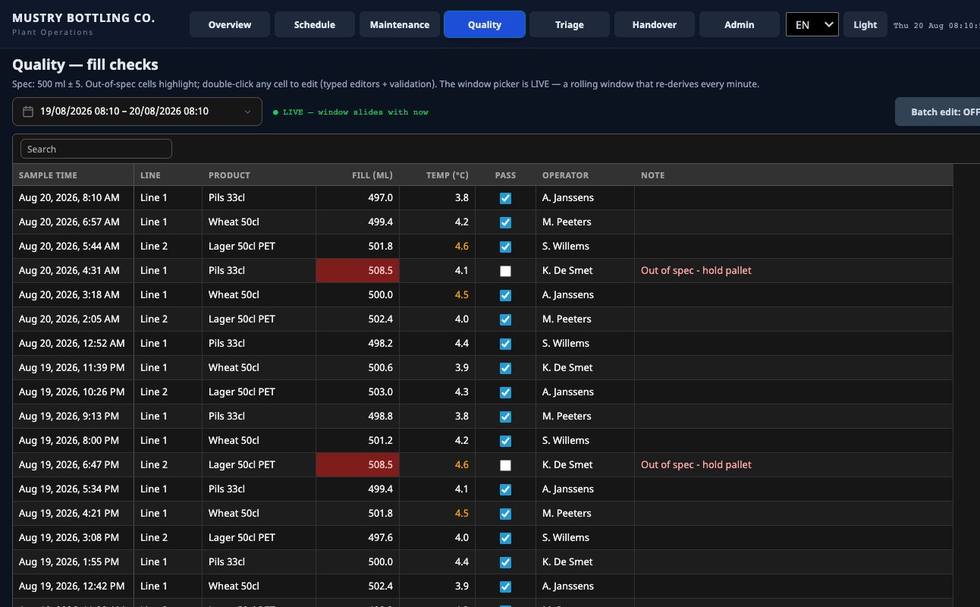Select the 497.0 fill value cell
Screen dimensions: 980x607
coord(358,198)
